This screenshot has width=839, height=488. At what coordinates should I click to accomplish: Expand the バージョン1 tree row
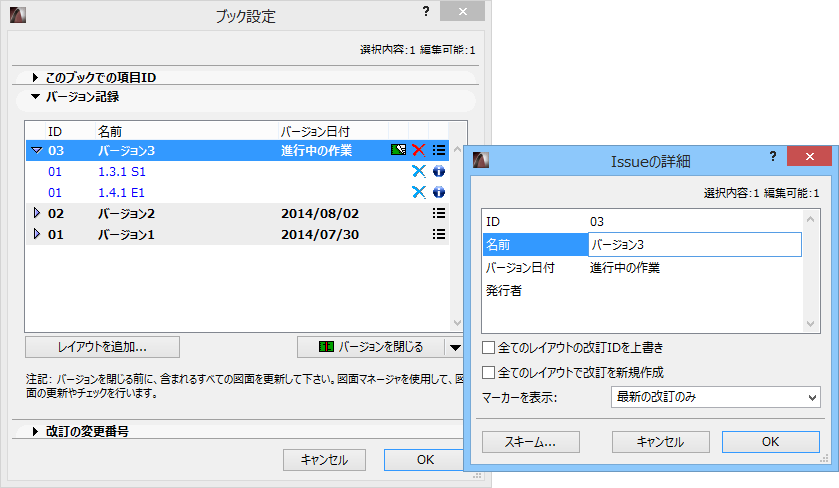coord(36,234)
